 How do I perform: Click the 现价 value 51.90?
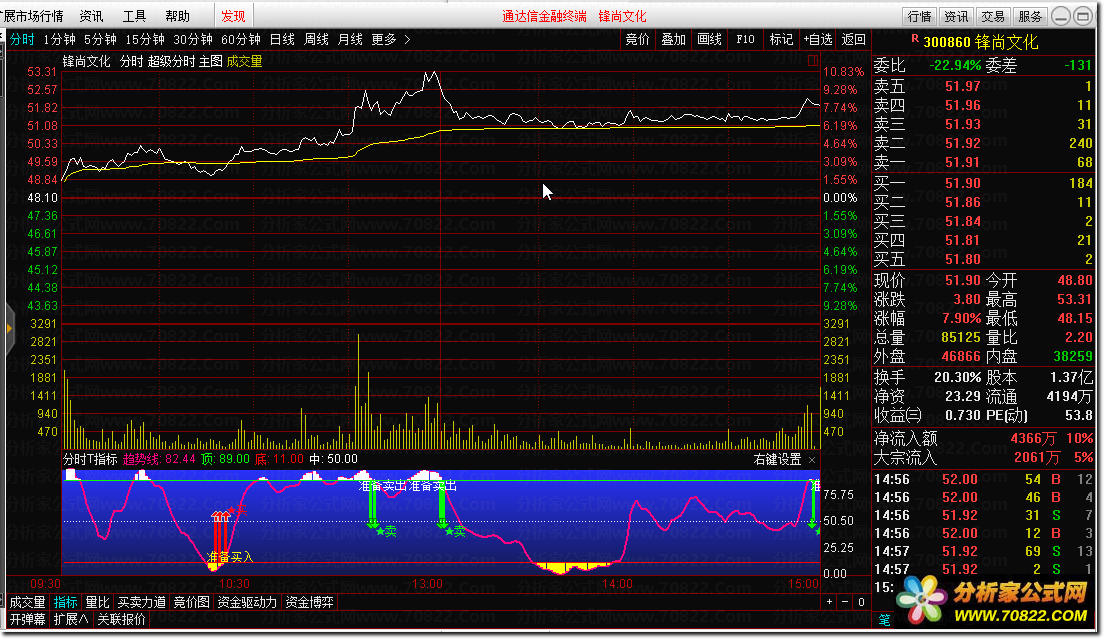point(962,280)
